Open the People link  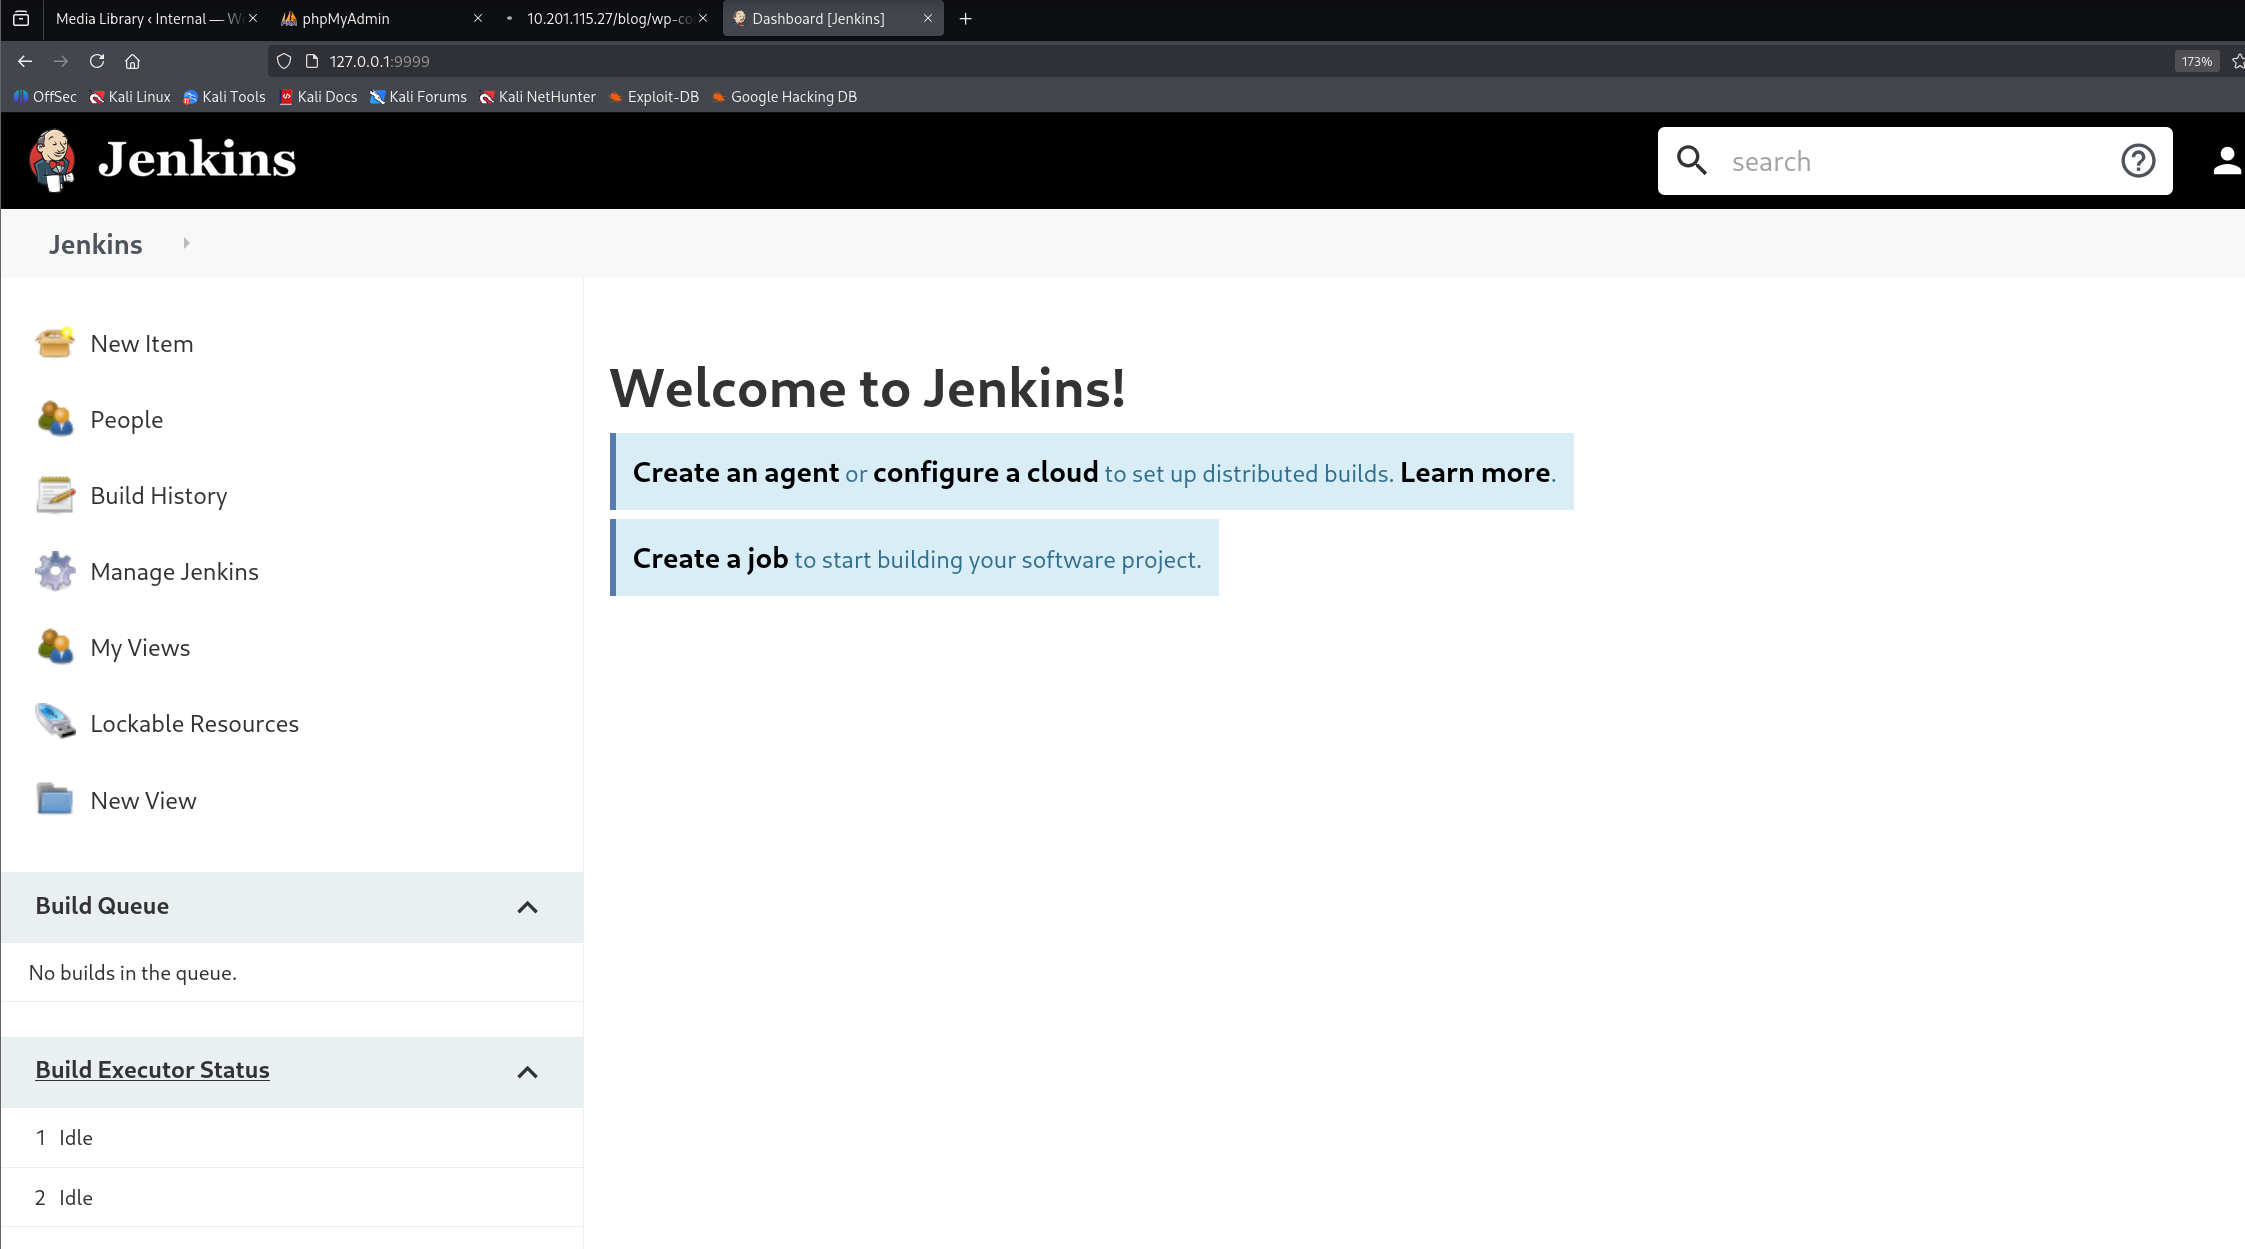127,419
